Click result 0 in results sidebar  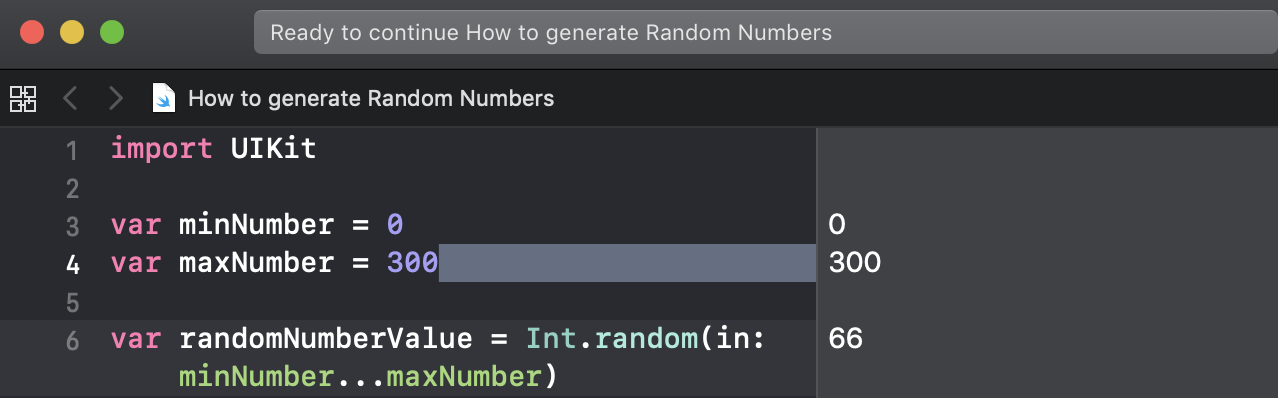click(x=837, y=225)
